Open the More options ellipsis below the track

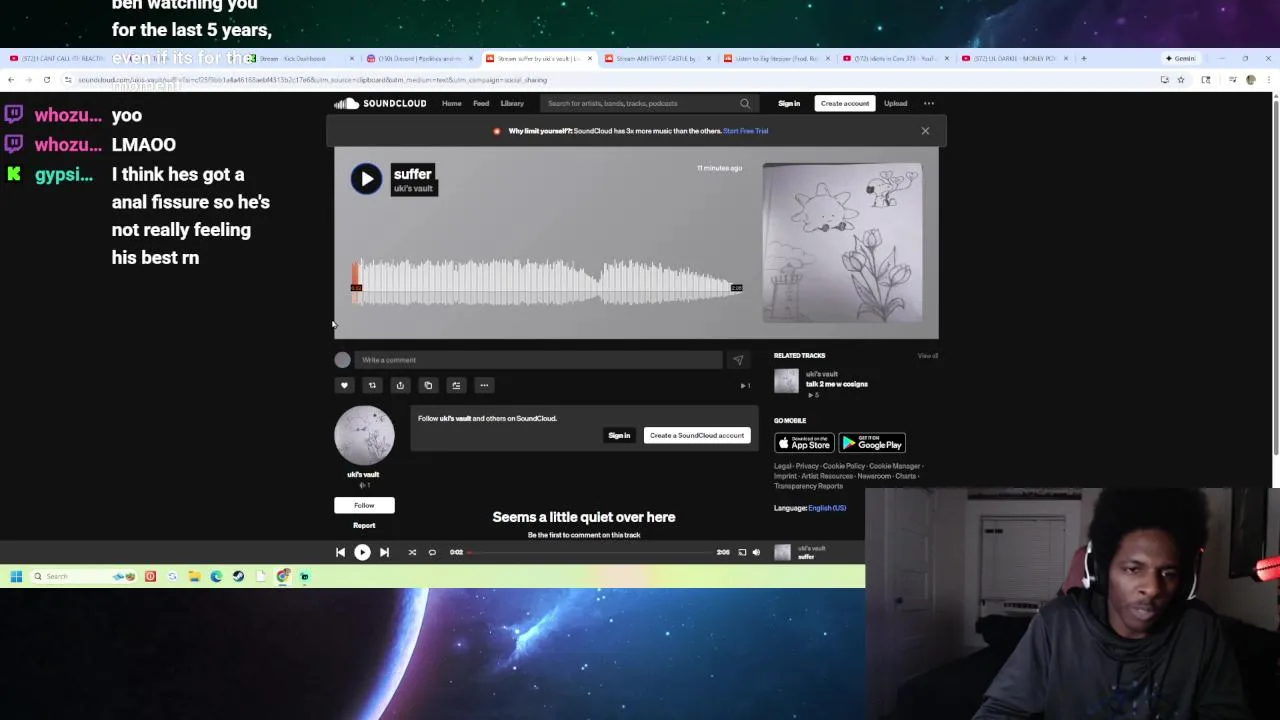pyautogui.click(x=484, y=385)
